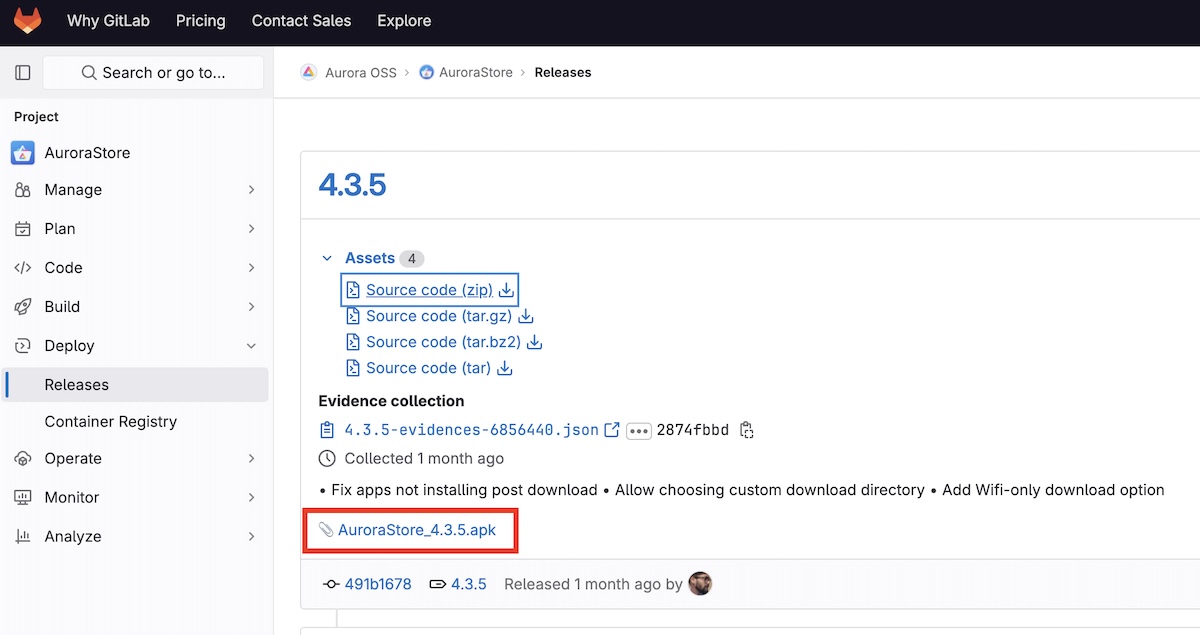Viewport: 1200px width, 635px height.
Task: Expand the Manage sidebar menu
Action: tap(135, 190)
